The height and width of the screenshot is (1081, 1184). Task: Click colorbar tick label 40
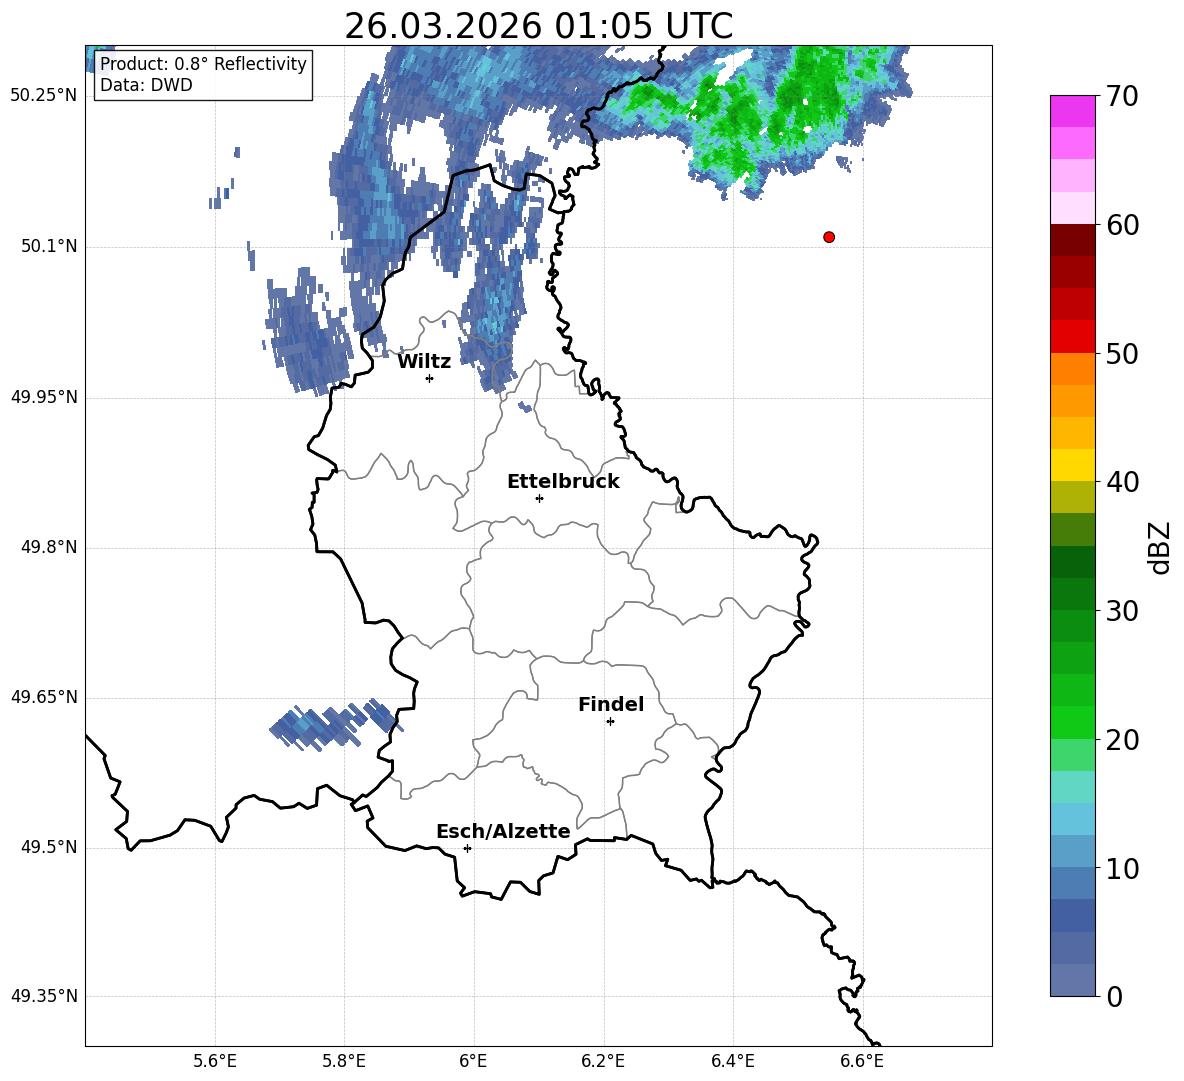tap(1122, 482)
